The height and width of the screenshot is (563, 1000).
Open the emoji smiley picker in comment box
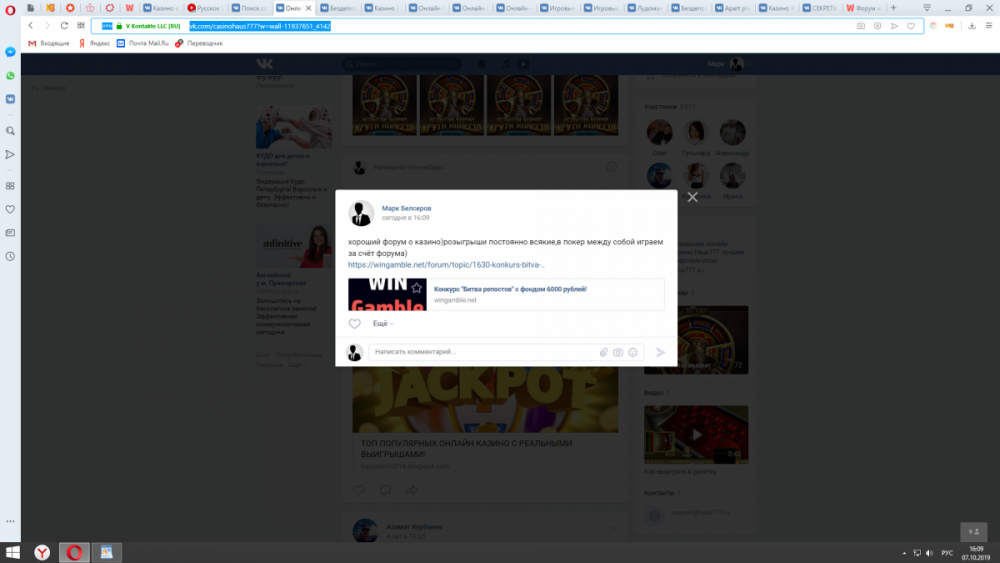(632, 352)
